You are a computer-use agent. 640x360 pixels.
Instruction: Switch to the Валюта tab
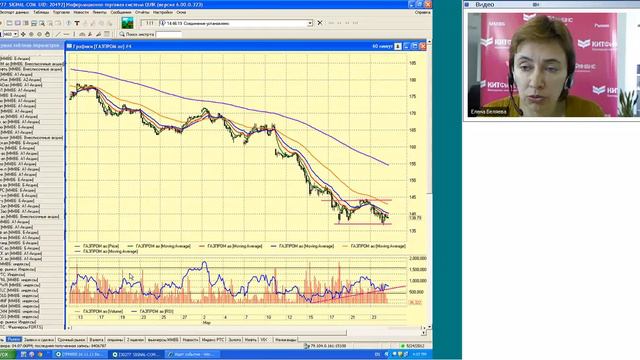[x=96, y=339]
